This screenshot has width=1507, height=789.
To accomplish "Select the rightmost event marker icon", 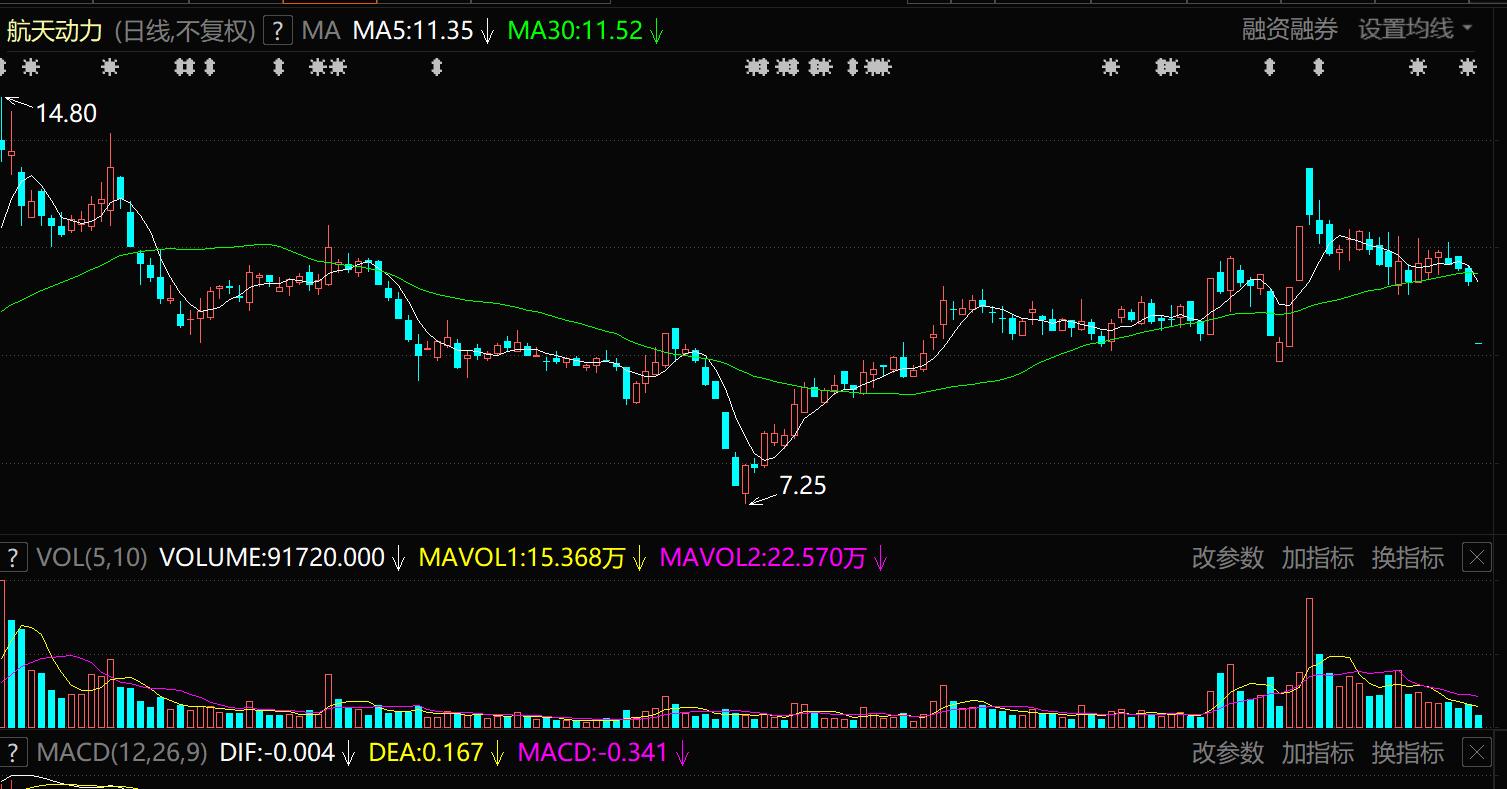I will point(1467,68).
